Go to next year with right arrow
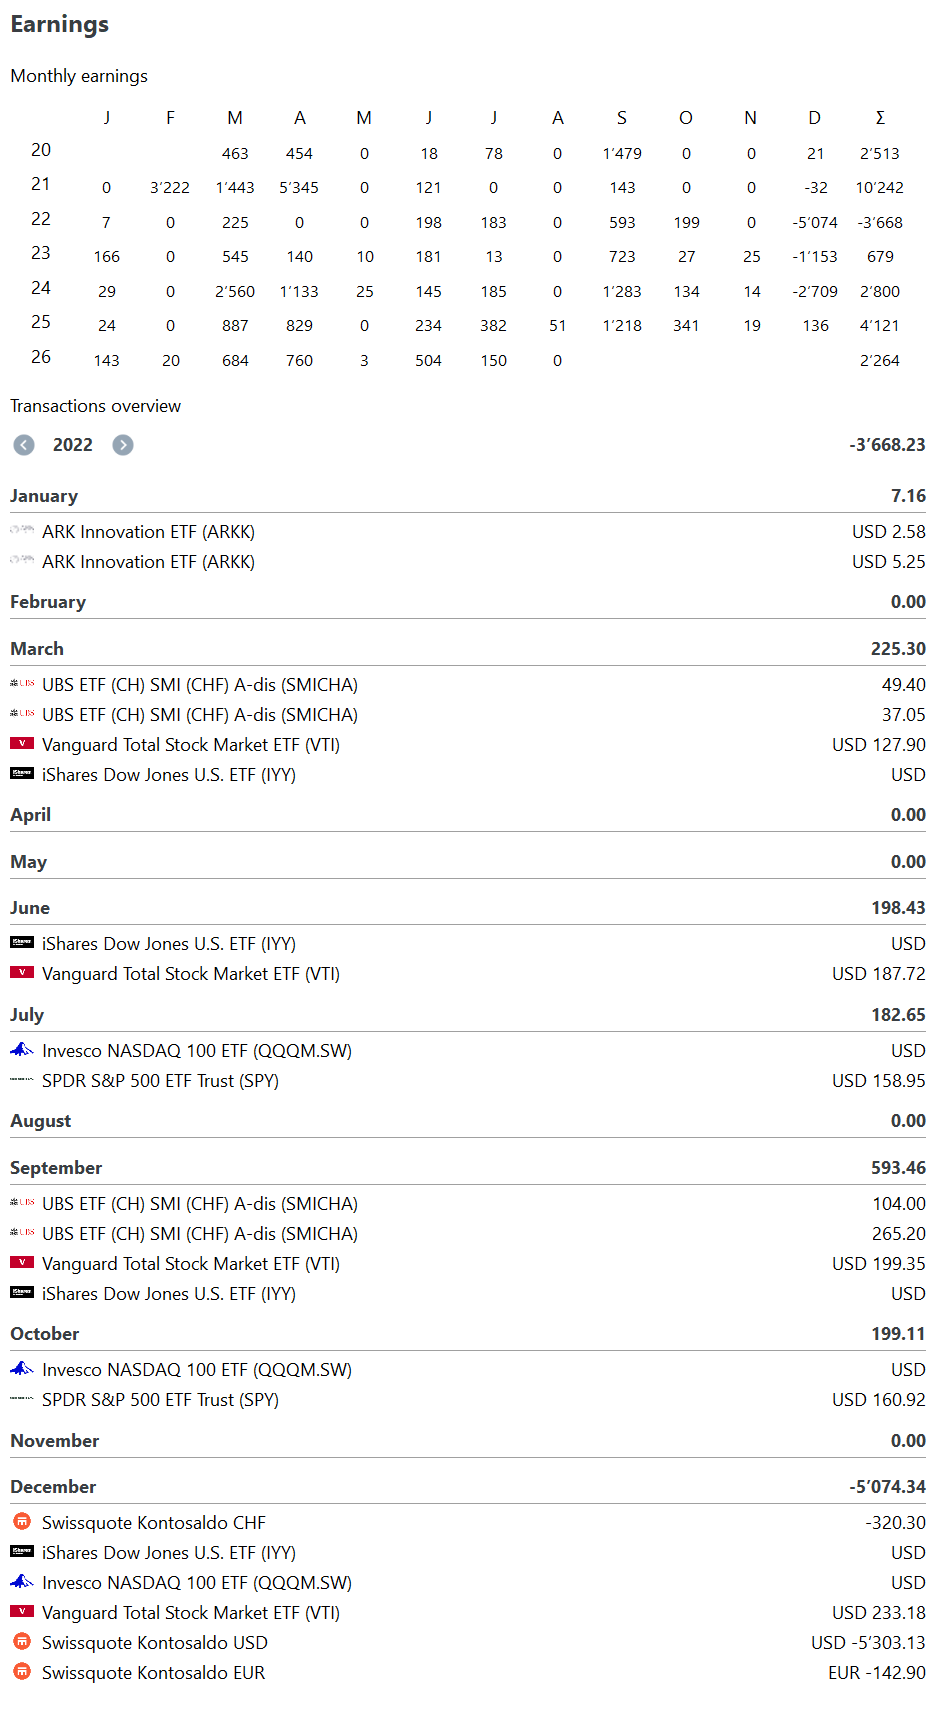The height and width of the screenshot is (1713, 952). [x=123, y=445]
